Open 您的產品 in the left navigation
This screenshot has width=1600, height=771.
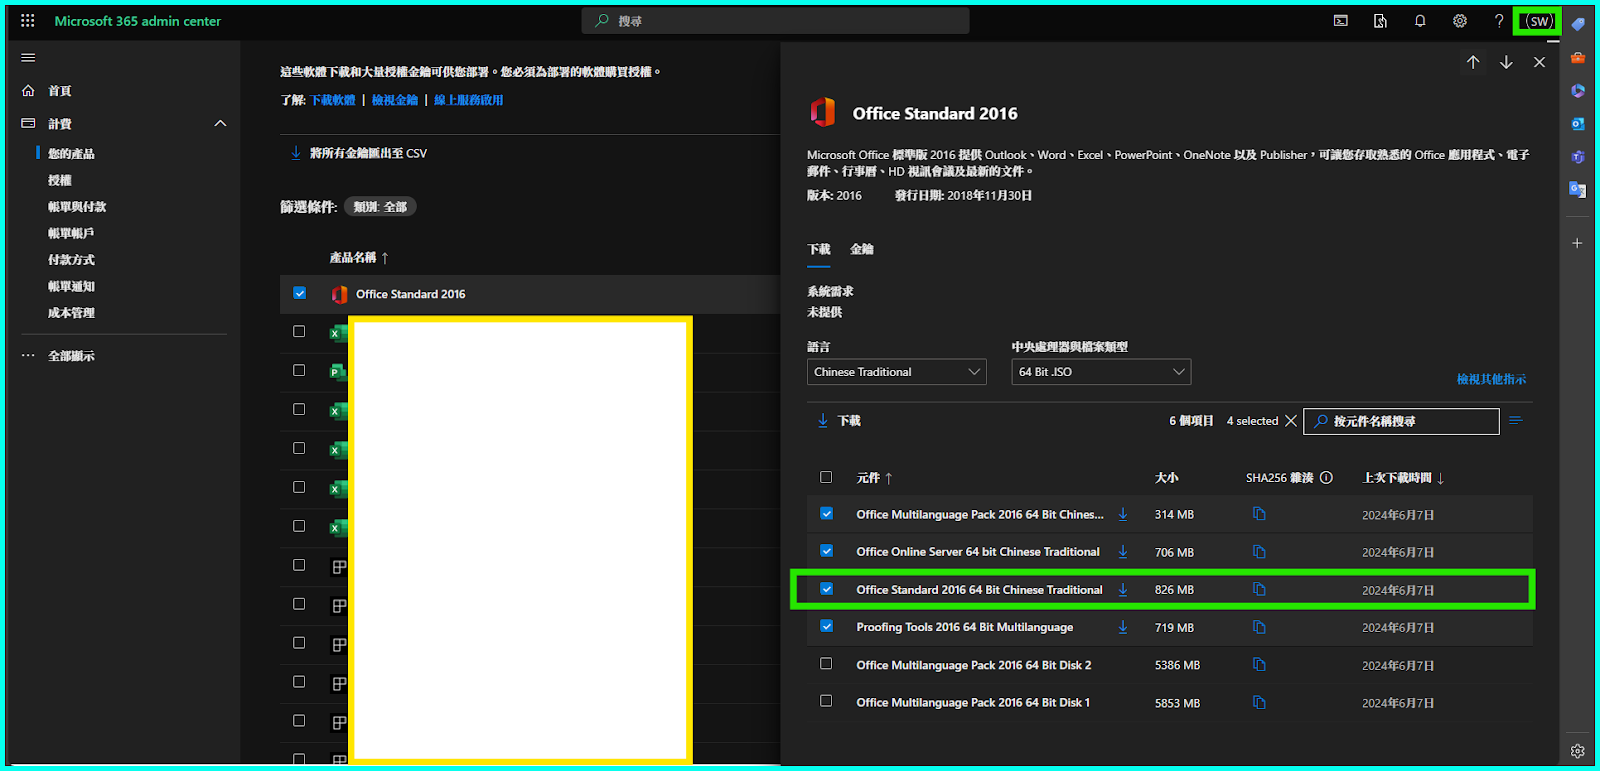pyautogui.click(x=71, y=154)
